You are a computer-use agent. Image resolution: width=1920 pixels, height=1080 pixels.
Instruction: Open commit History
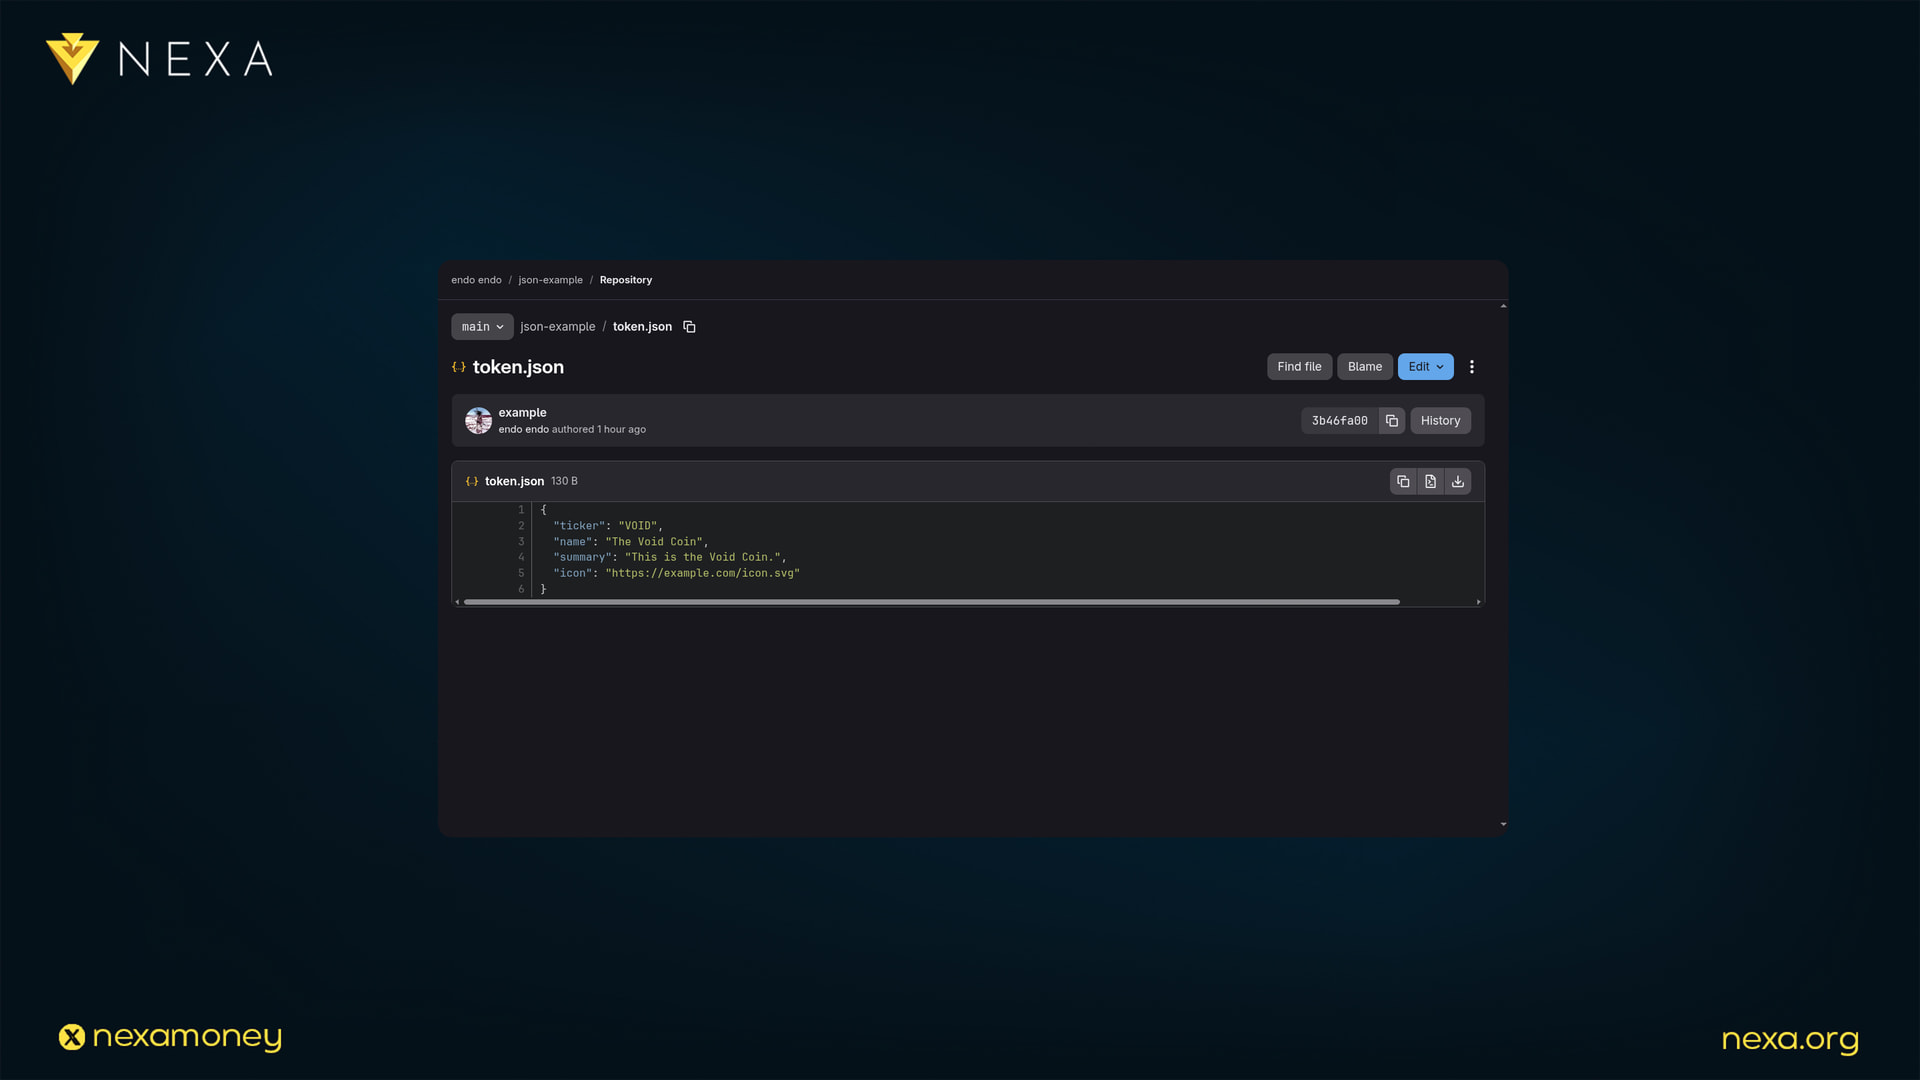[x=1440, y=421]
